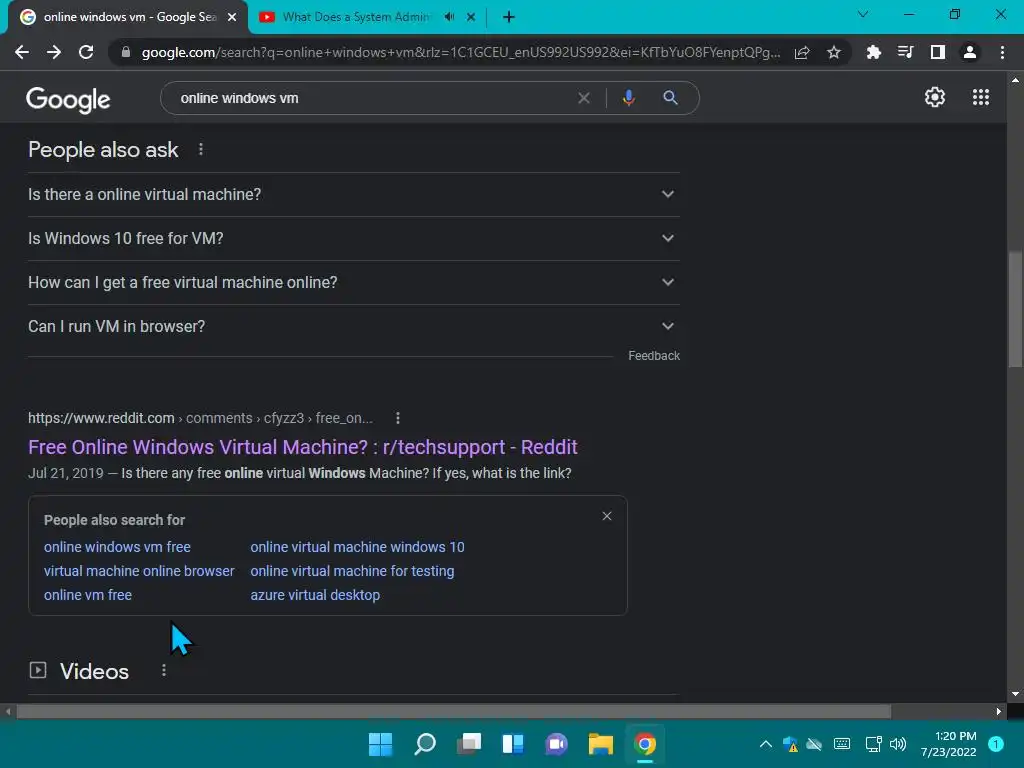Click the horizontal scrollbar thumb
Image resolution: width=1024 pixels, height=768 pixels.
tap(454, 711)
